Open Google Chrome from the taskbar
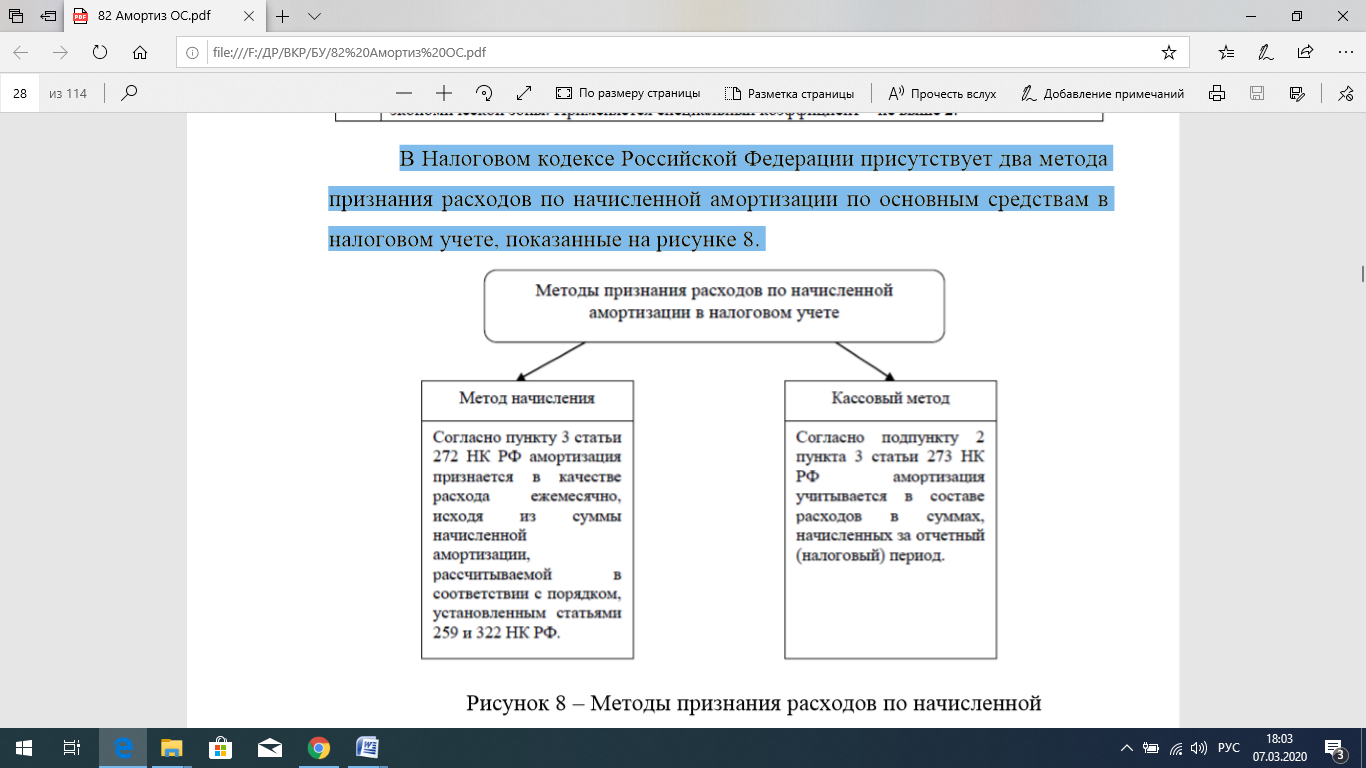The width and height of the screenshot is (1366, 768). pos(319,748)
